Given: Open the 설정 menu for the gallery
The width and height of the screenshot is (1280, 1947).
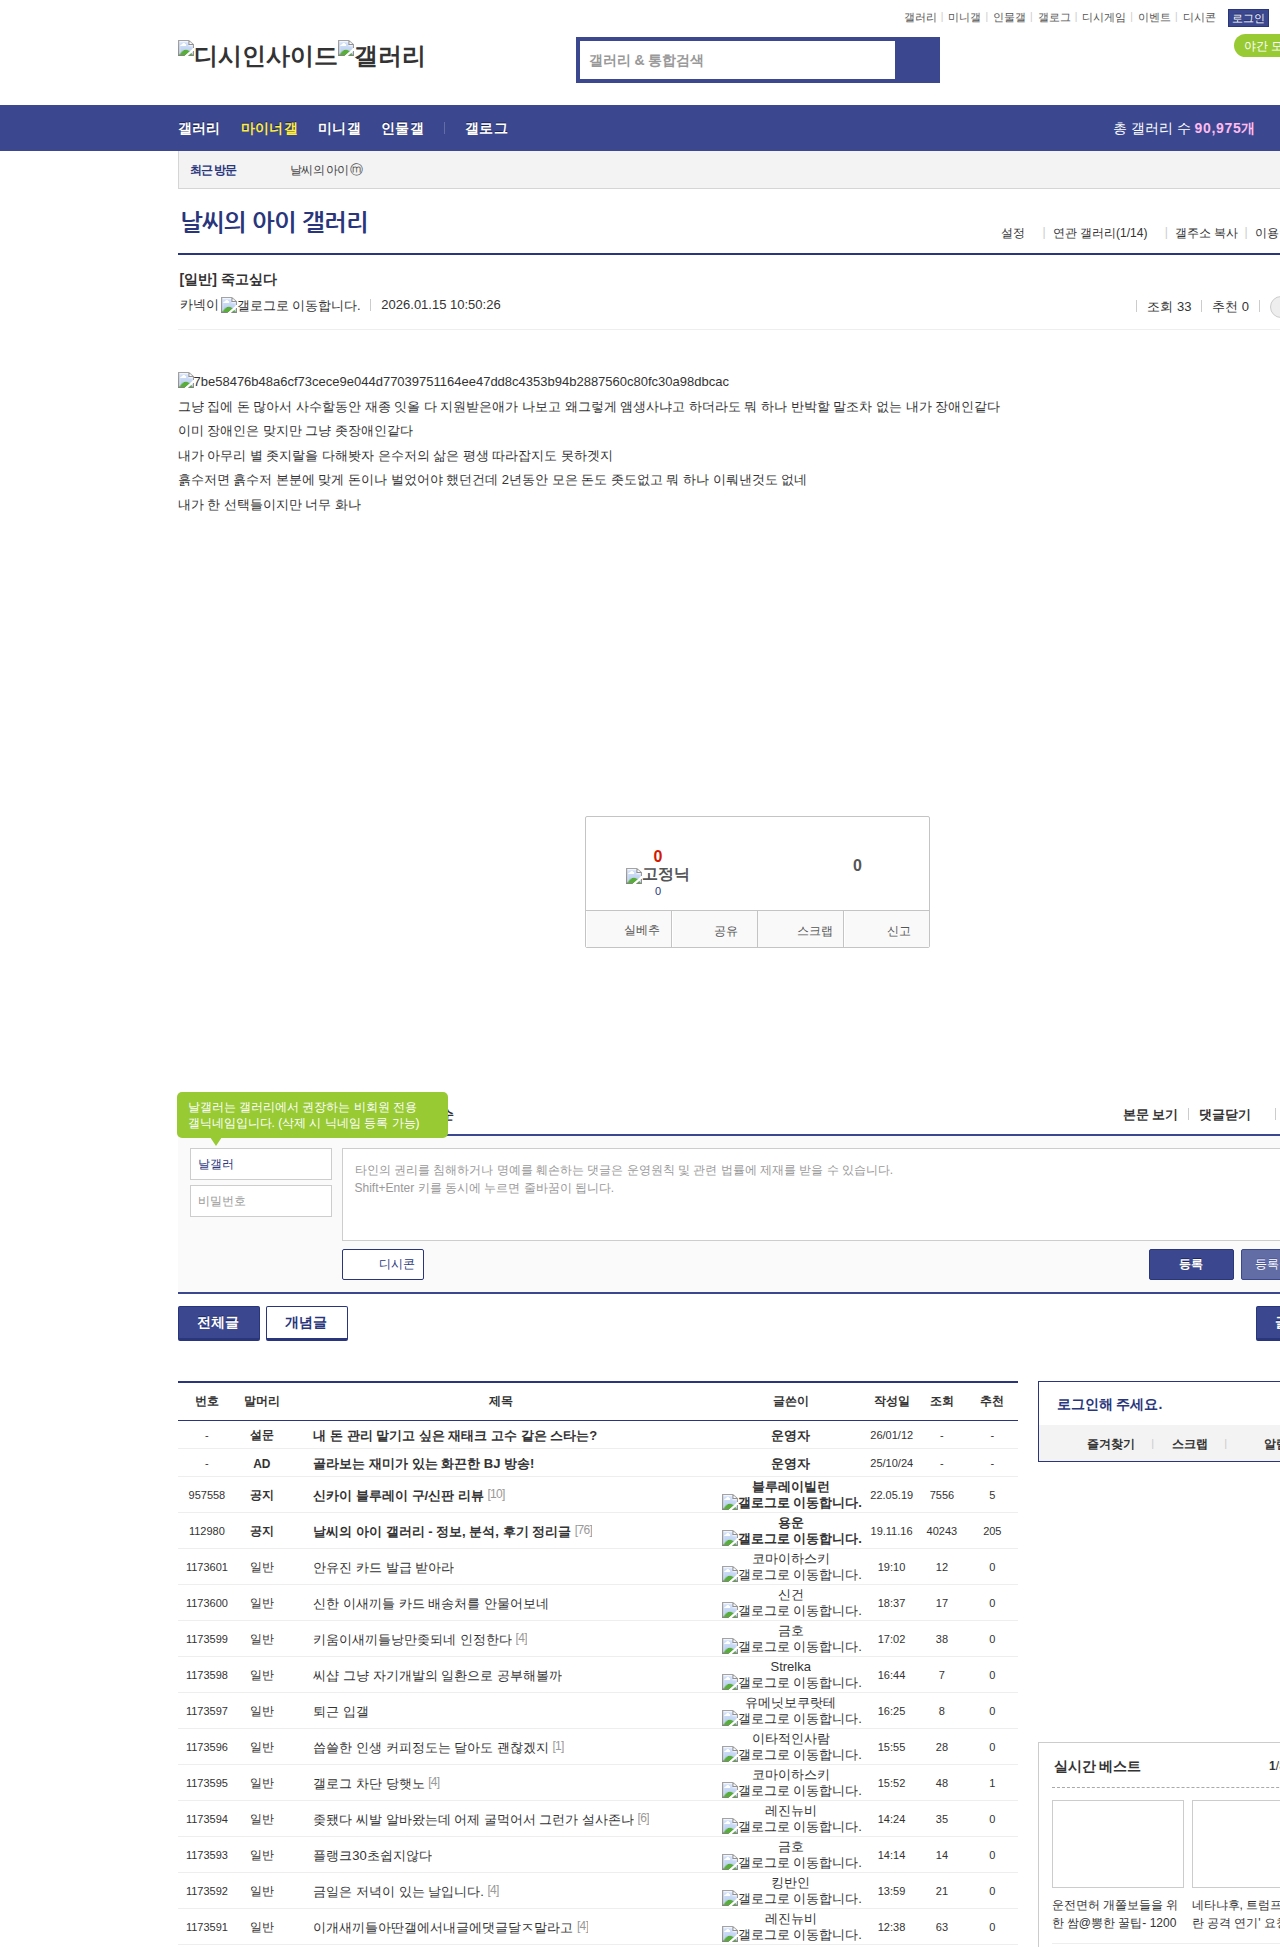Looking at the screenshot, I should coord(1013,233).
